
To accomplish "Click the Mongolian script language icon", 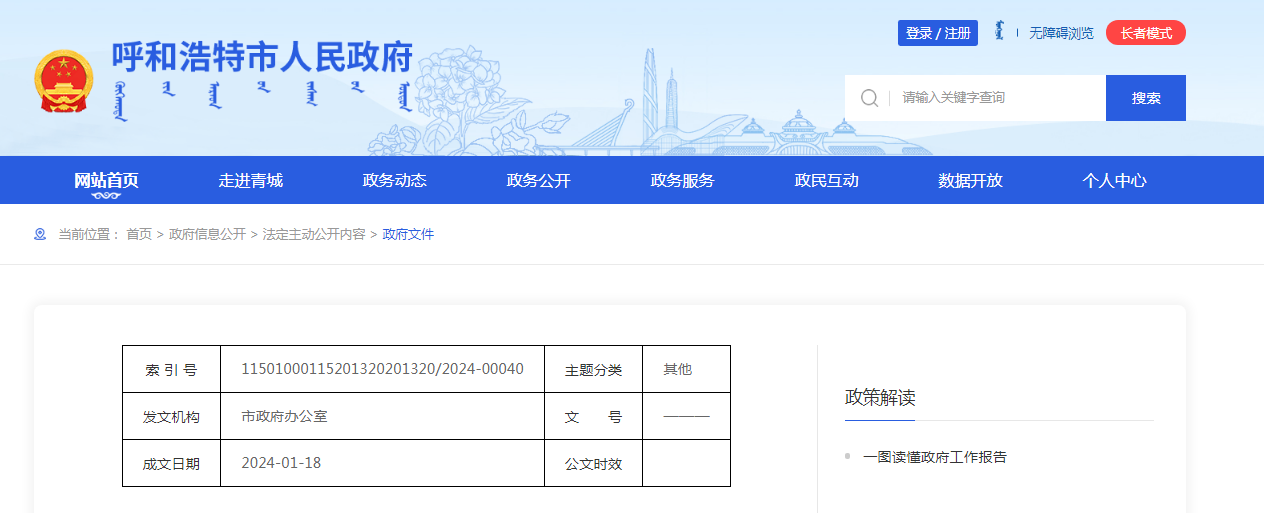I will click(999, 32).
